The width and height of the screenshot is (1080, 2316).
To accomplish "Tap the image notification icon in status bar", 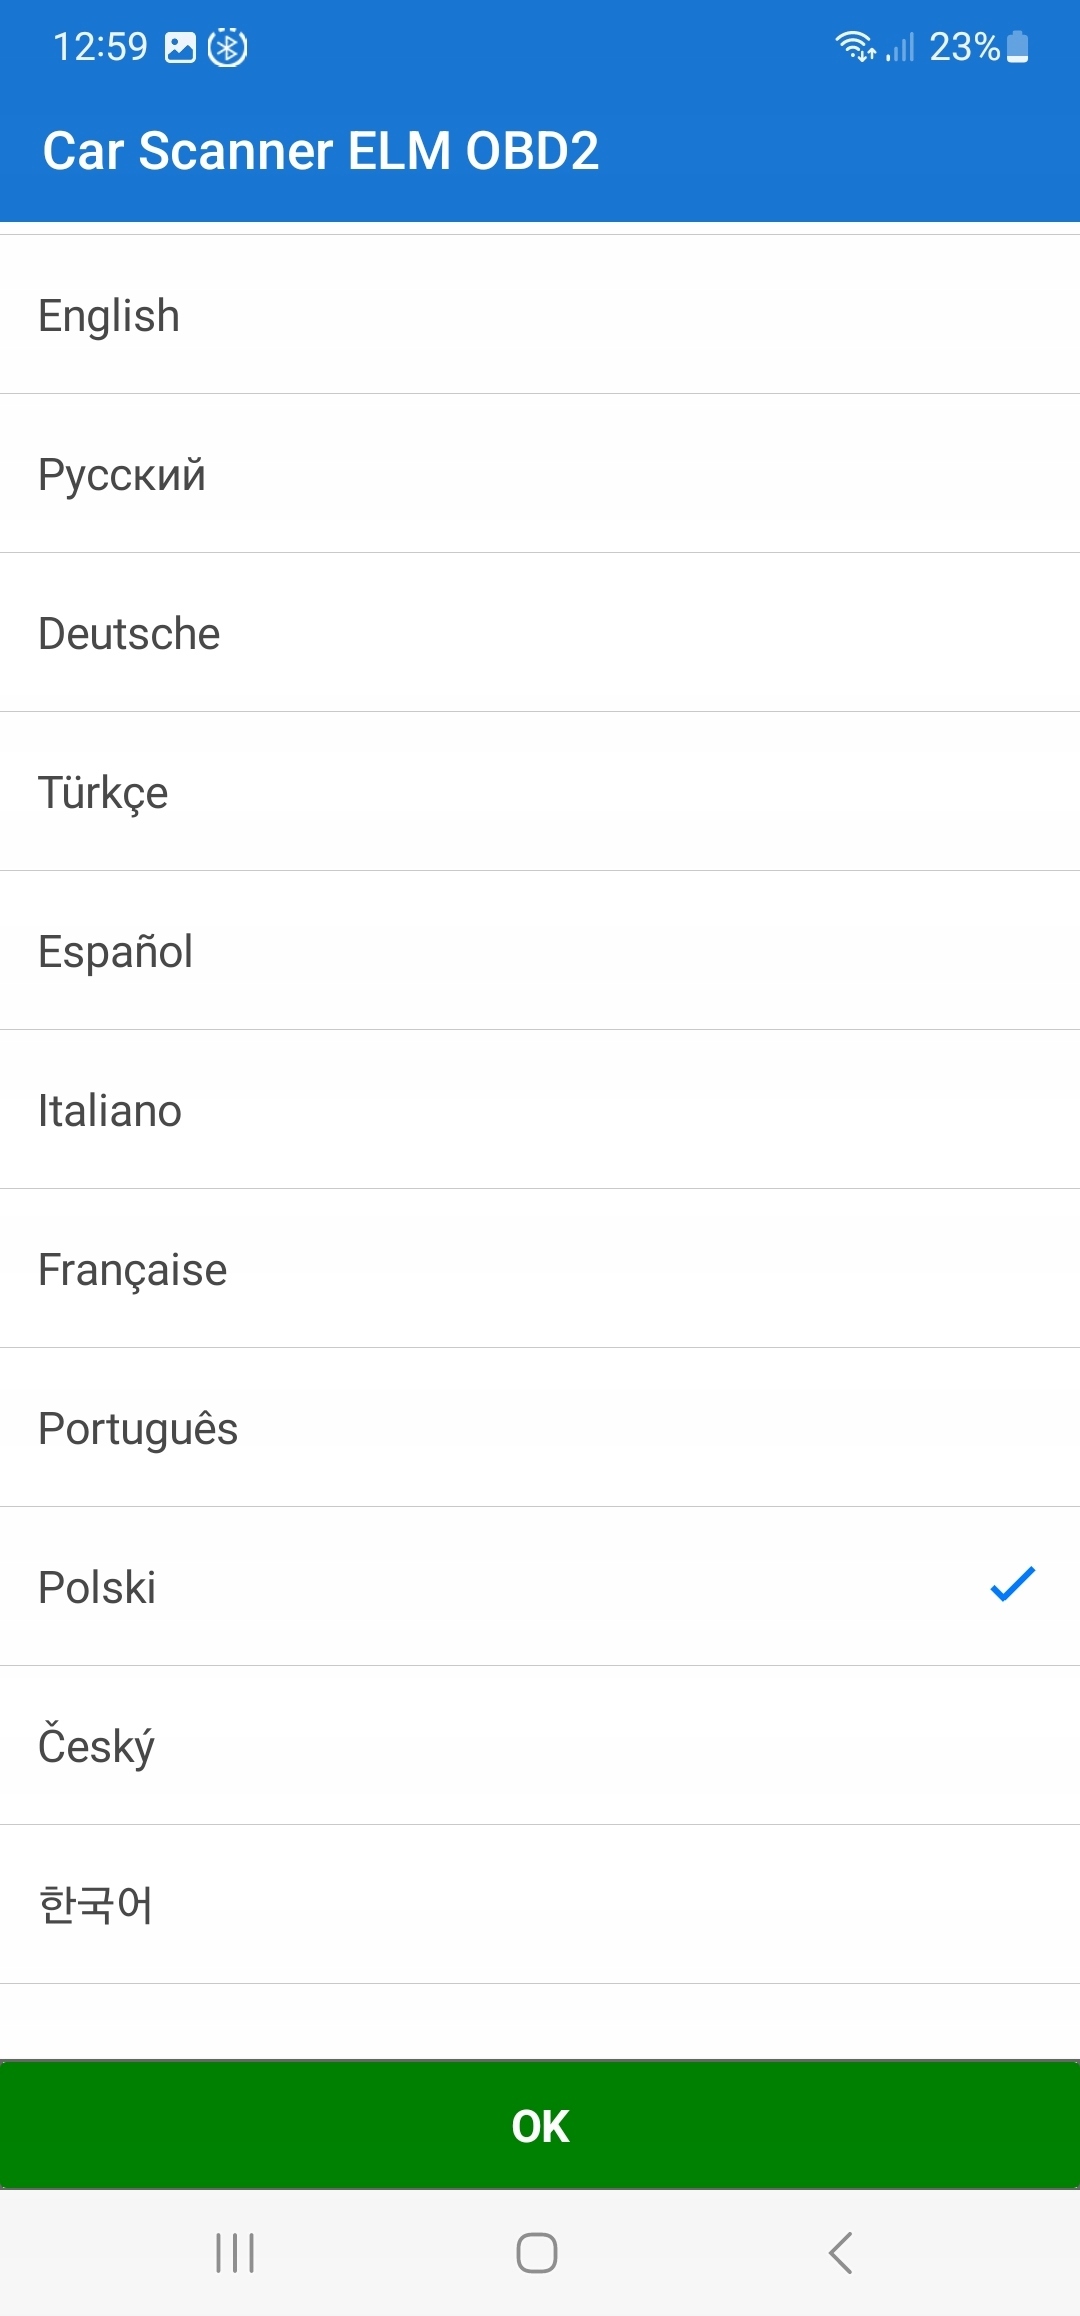I will point(180,47).
